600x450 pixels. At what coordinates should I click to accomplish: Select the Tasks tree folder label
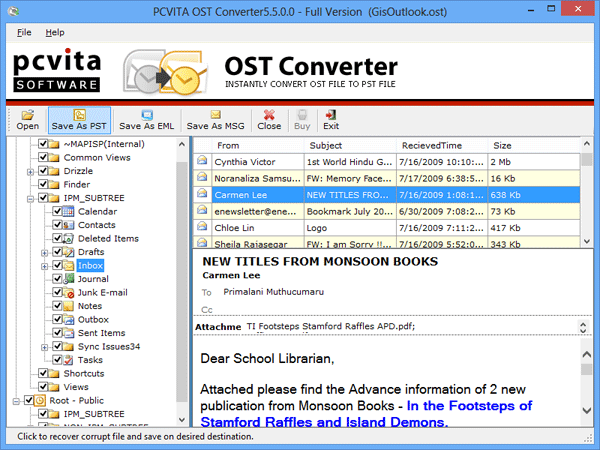(x=90, y=360)
